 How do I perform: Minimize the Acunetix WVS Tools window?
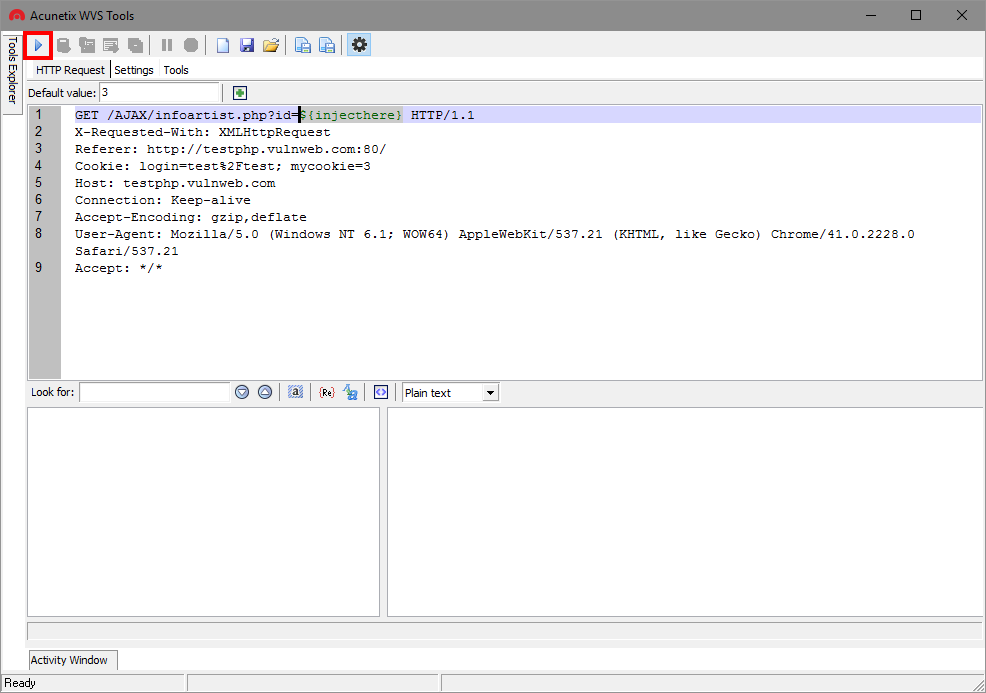pos(871,15)
